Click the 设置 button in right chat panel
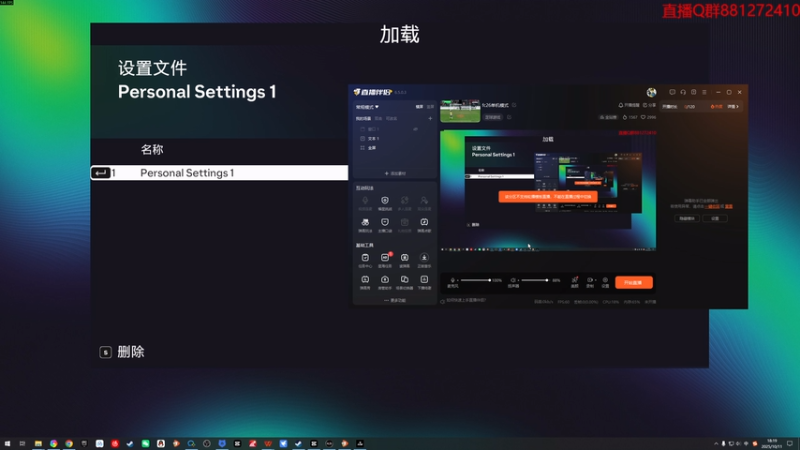800x450 pixels. coord(715,218)
